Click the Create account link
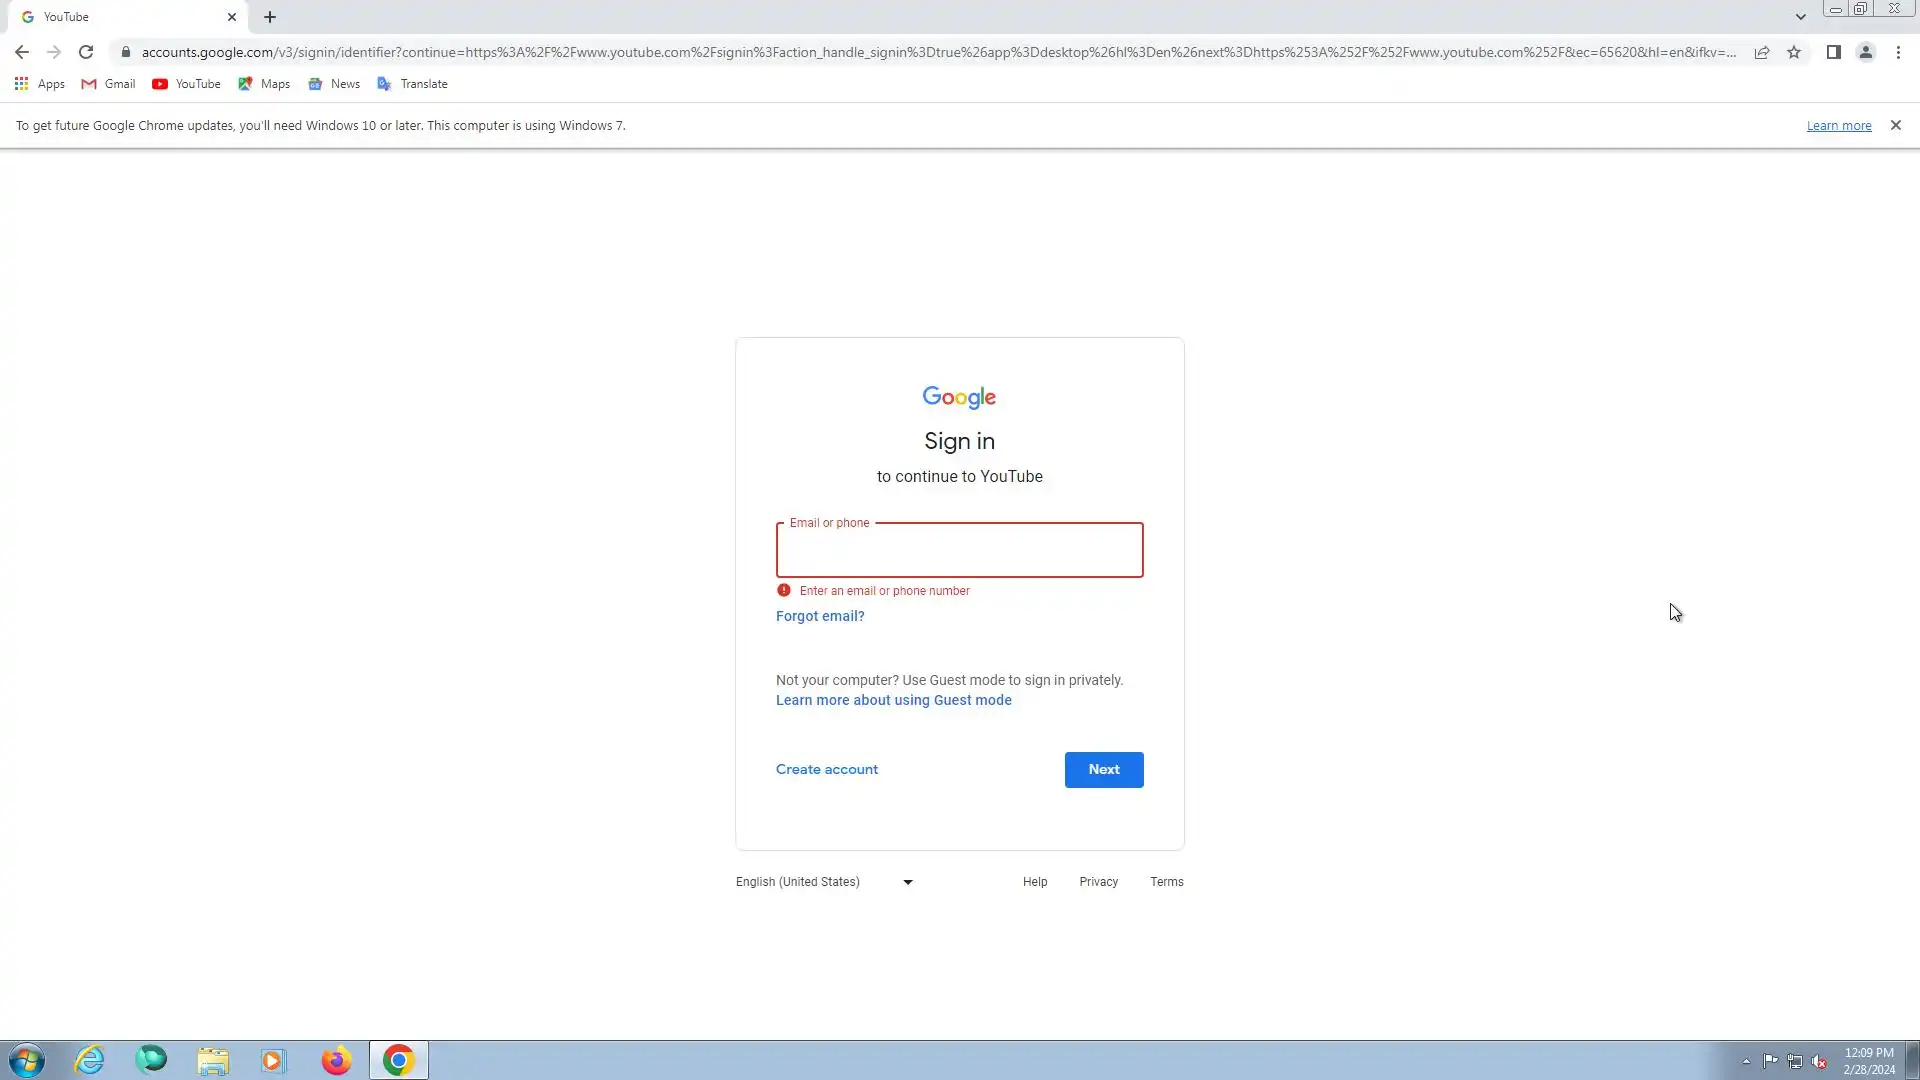This screenshot has height=1080, width=1920. pos(826,769)
